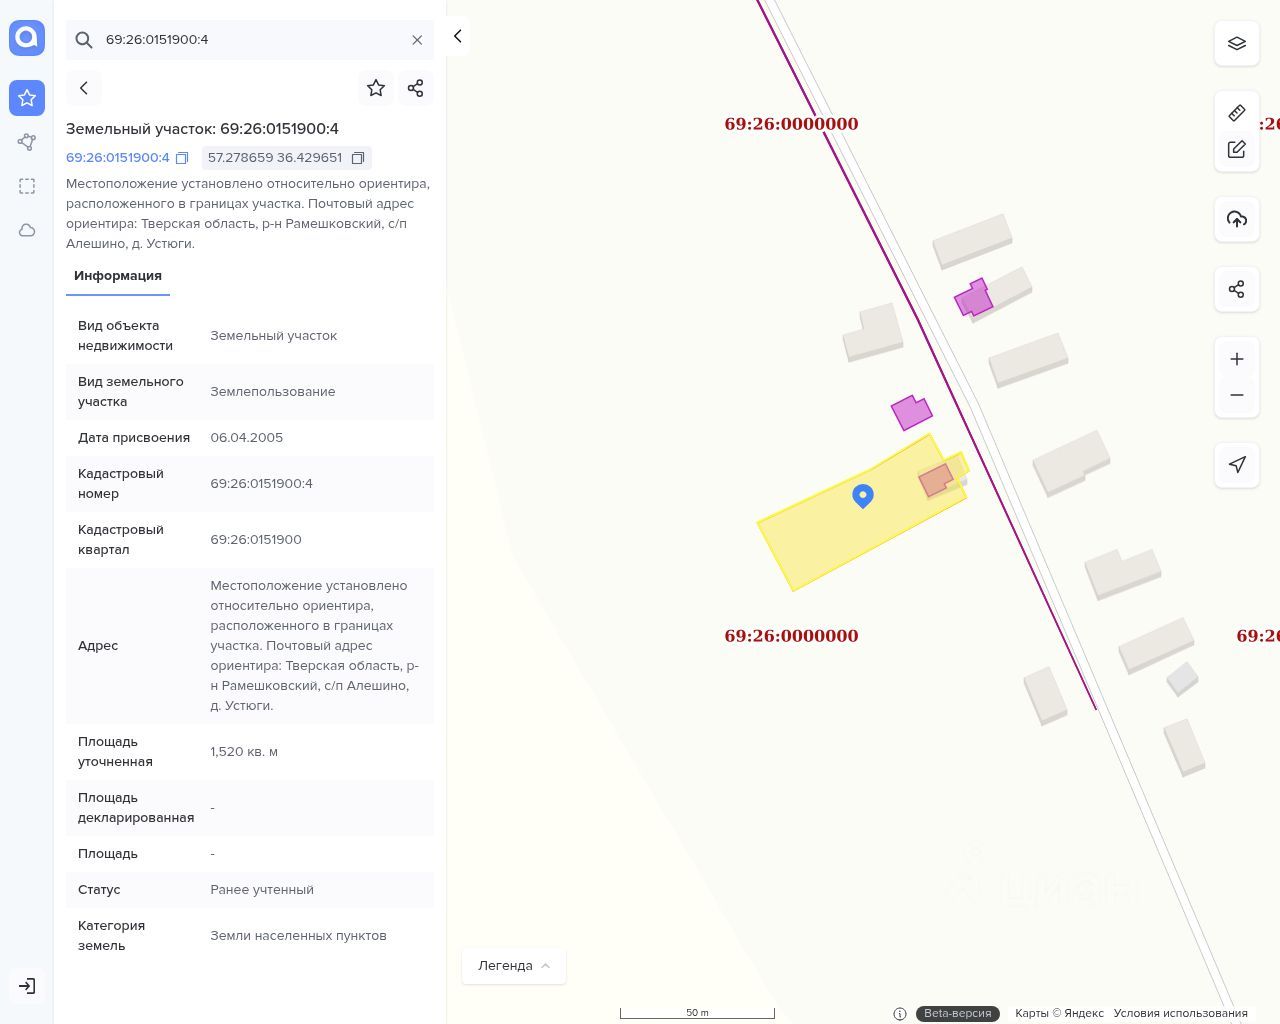
Task: Share this land parcel's info
Action: click(416, 88)
